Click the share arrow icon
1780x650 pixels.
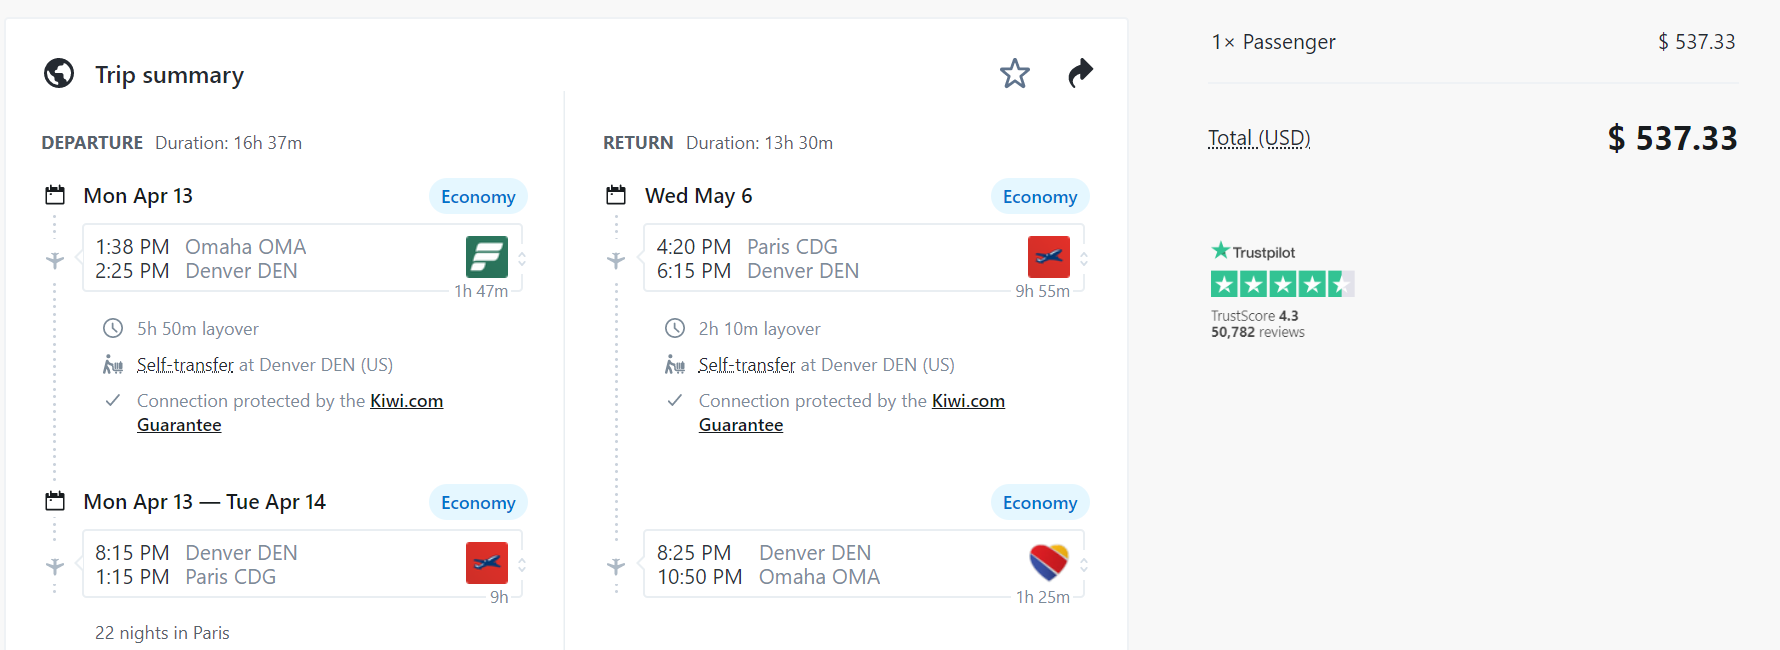click(1080, 73)
